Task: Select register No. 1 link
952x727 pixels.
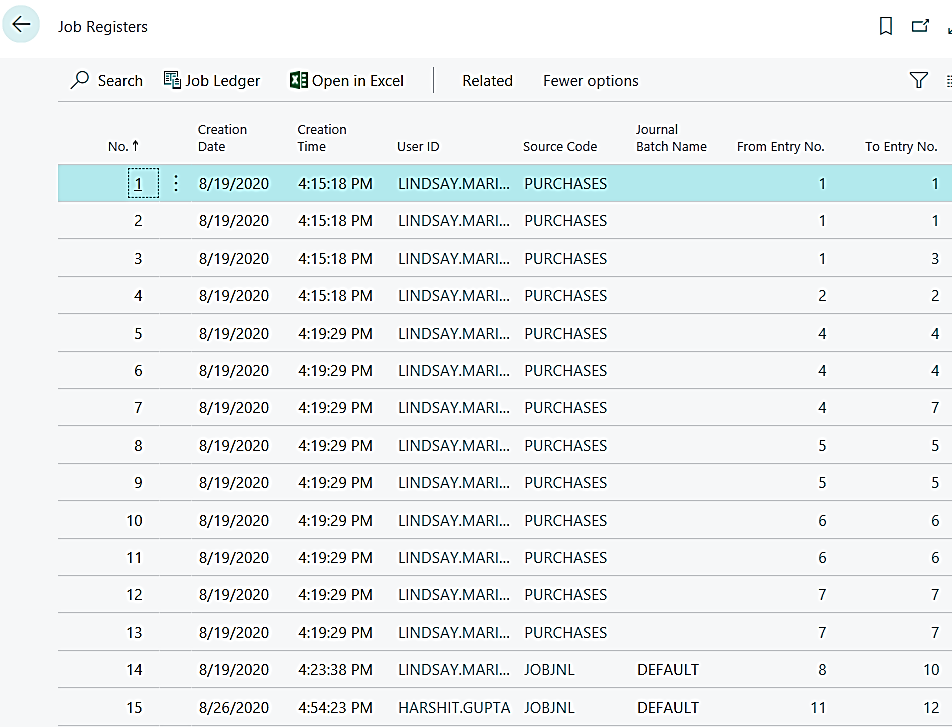Action: click(139, 183)
